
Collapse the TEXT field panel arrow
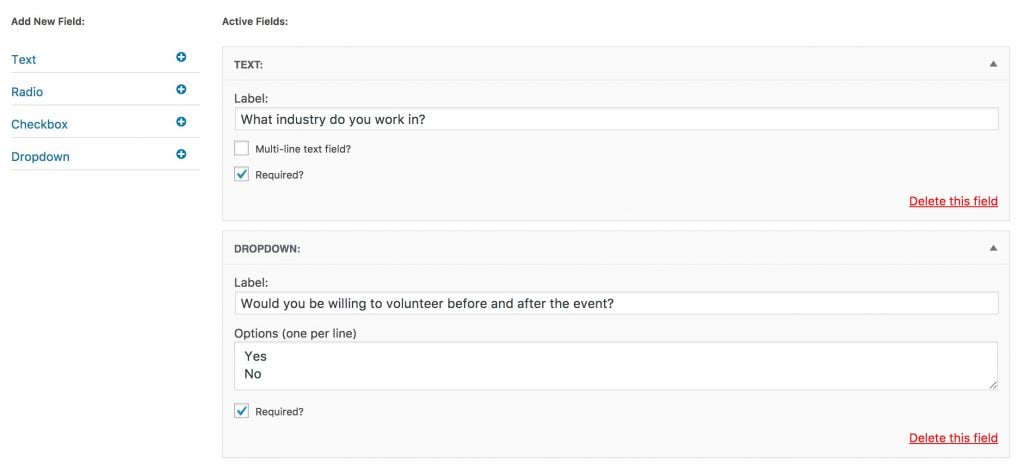pyautogui.click(x=993, y=64)
